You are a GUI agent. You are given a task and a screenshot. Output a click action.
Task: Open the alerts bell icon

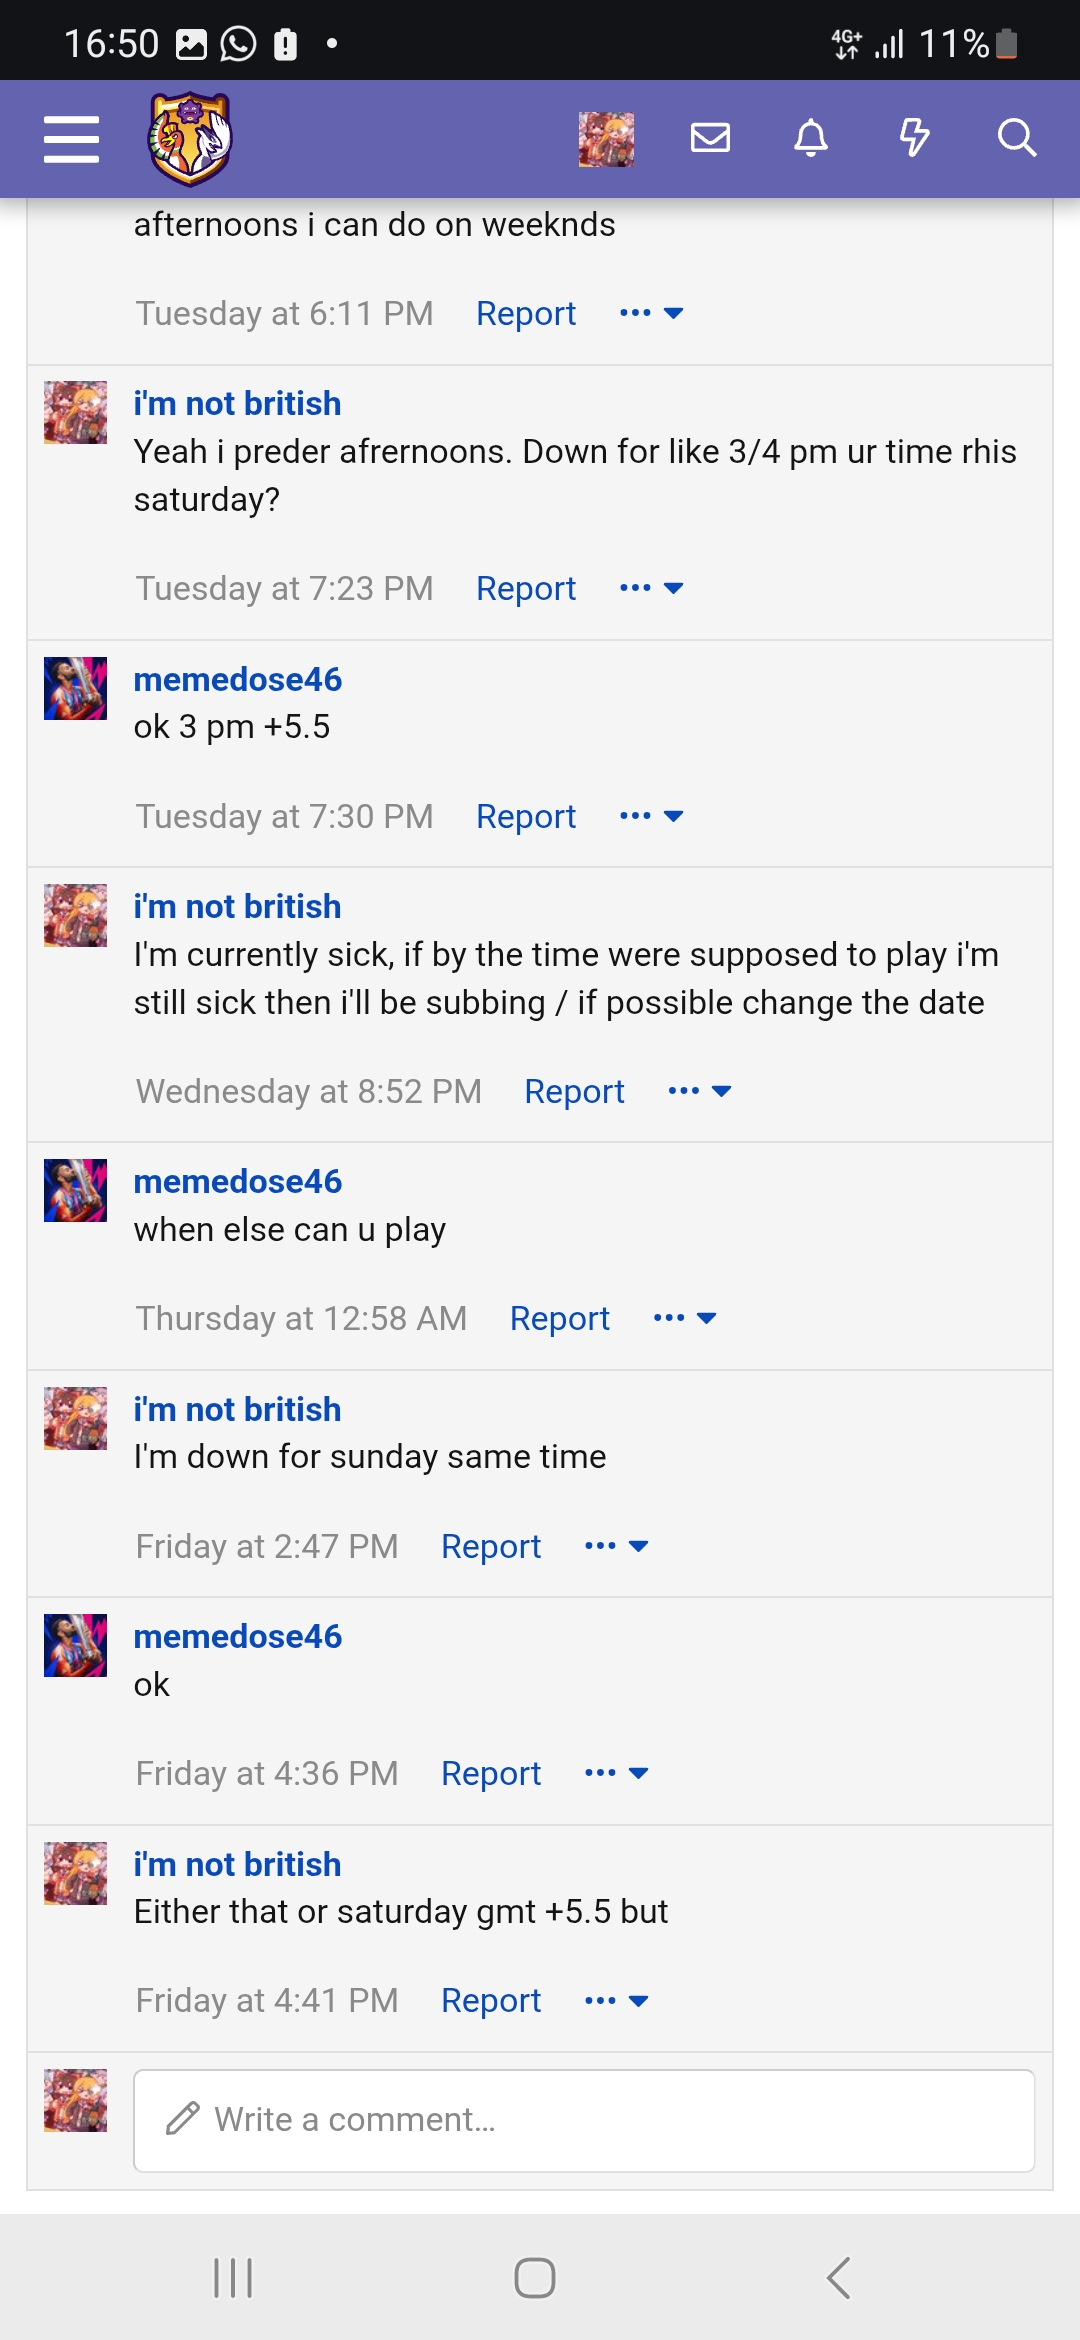(x=811, y=137)
